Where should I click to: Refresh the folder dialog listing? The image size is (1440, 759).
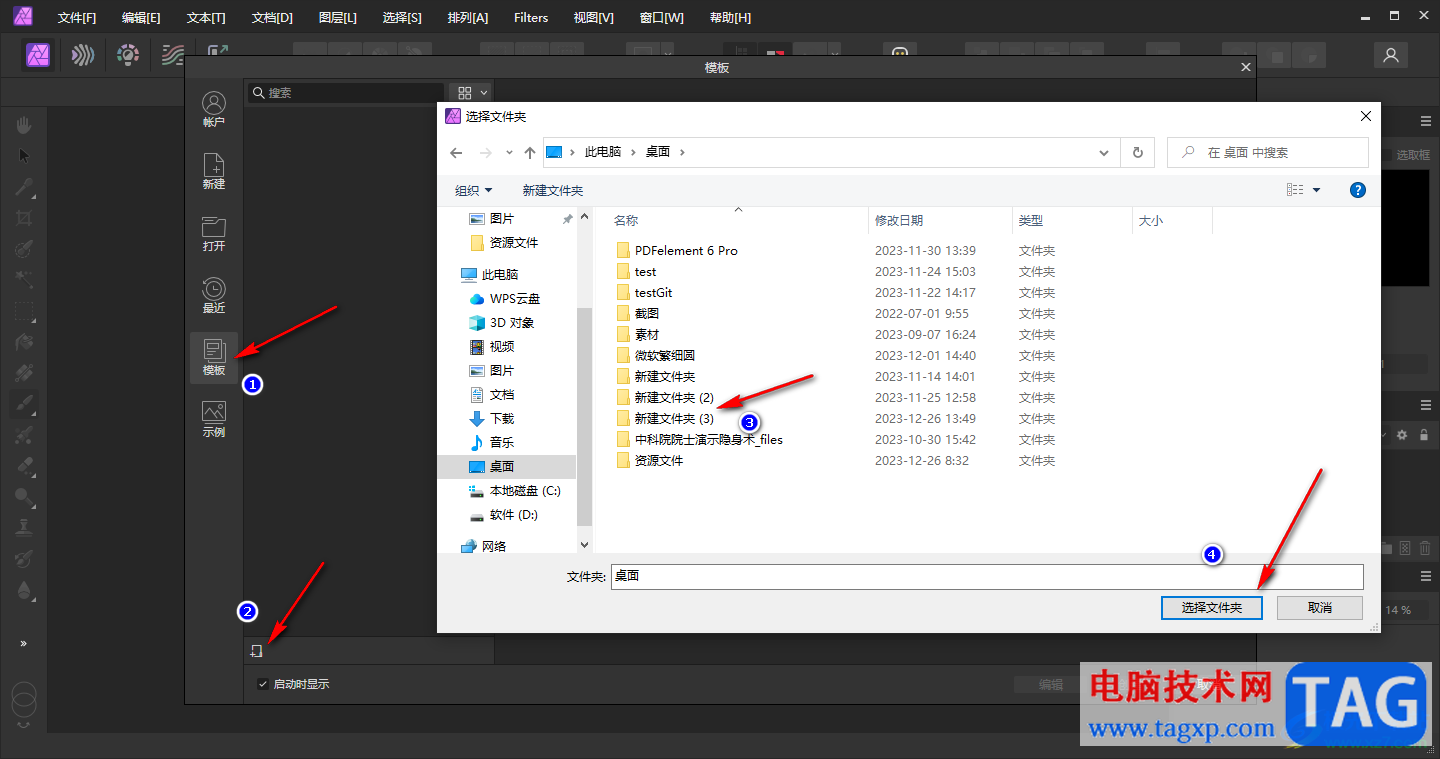1137,153
